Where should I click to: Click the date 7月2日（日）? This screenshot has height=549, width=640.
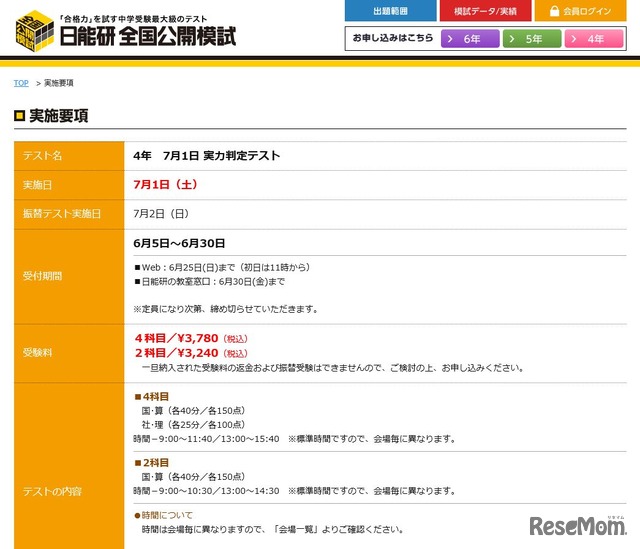point(161,214)
